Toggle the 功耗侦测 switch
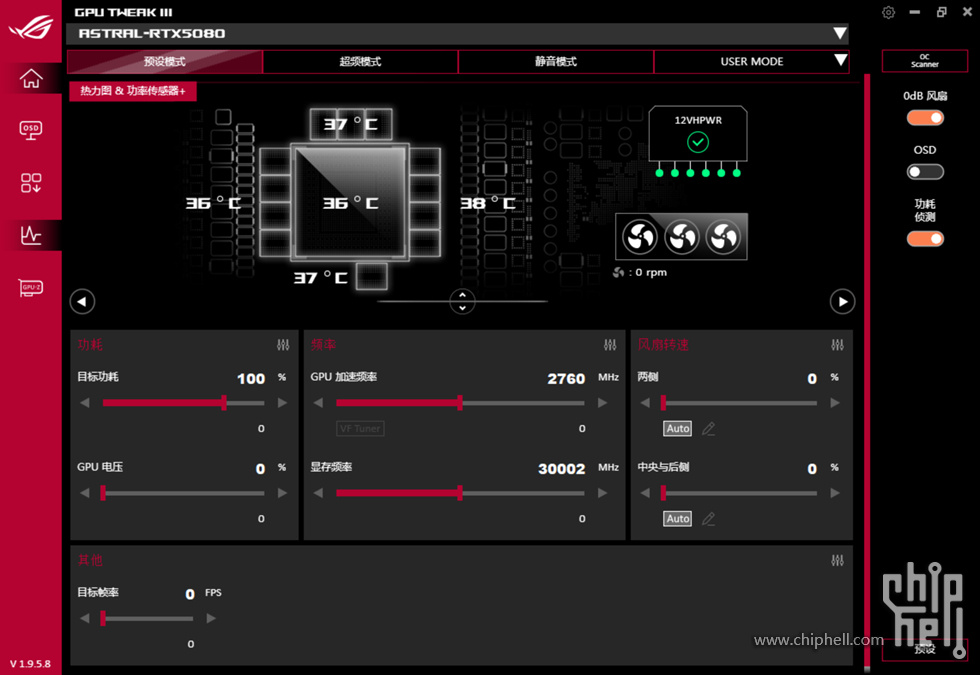 (x=925, y=239)
